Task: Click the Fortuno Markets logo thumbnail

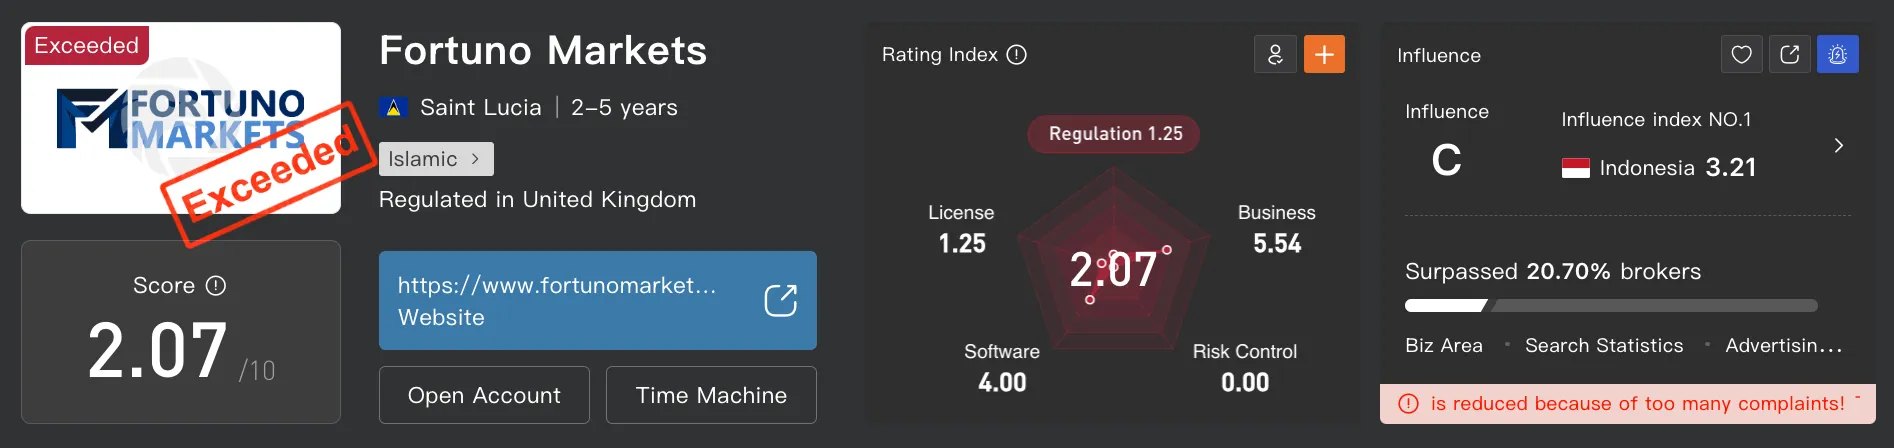Action: coord(181,118)
